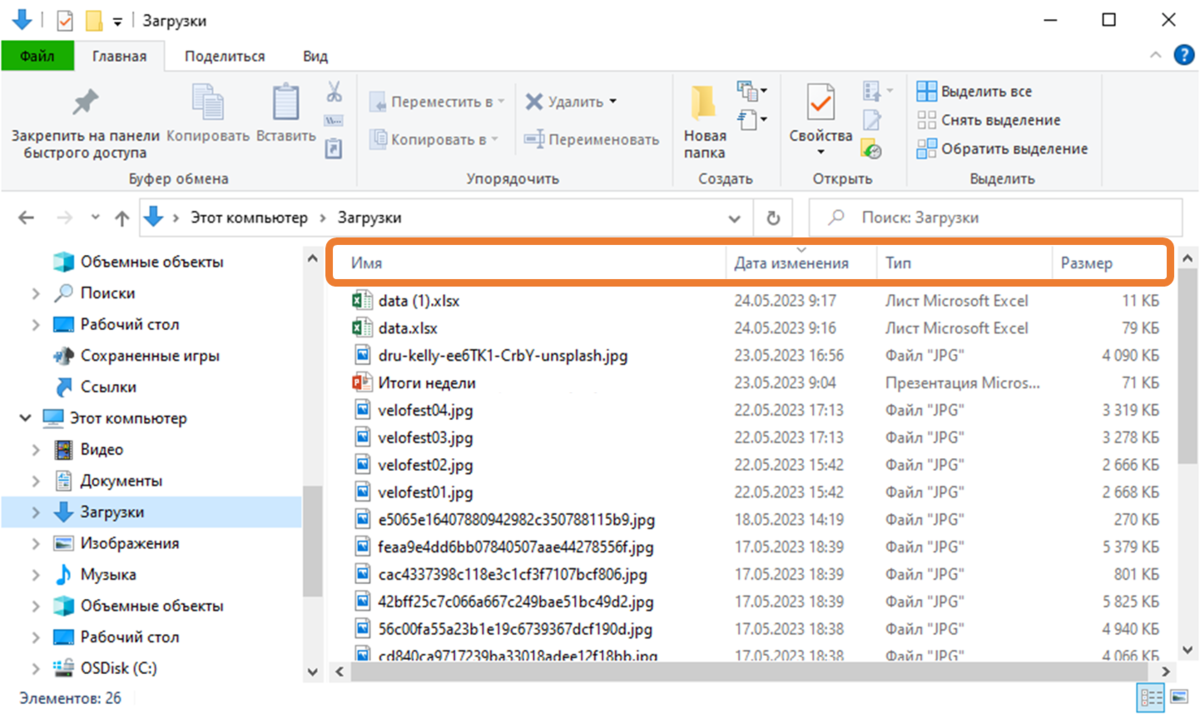Image resolution: width=1200 pixels, height=714 pixels.
Task: Expand the Музыка tree node
Action: [36, 575]
